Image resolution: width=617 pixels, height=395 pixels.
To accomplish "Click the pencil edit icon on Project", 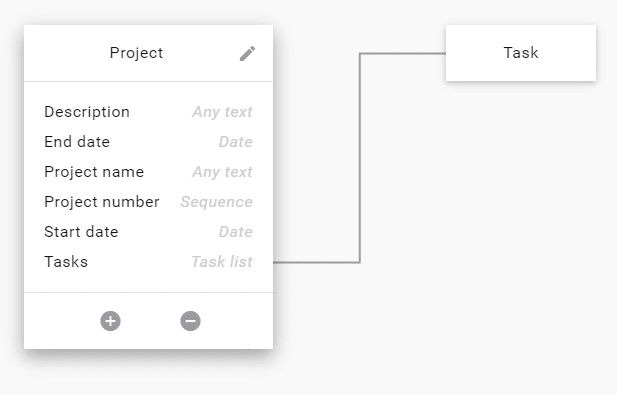I will coord(248,54).
